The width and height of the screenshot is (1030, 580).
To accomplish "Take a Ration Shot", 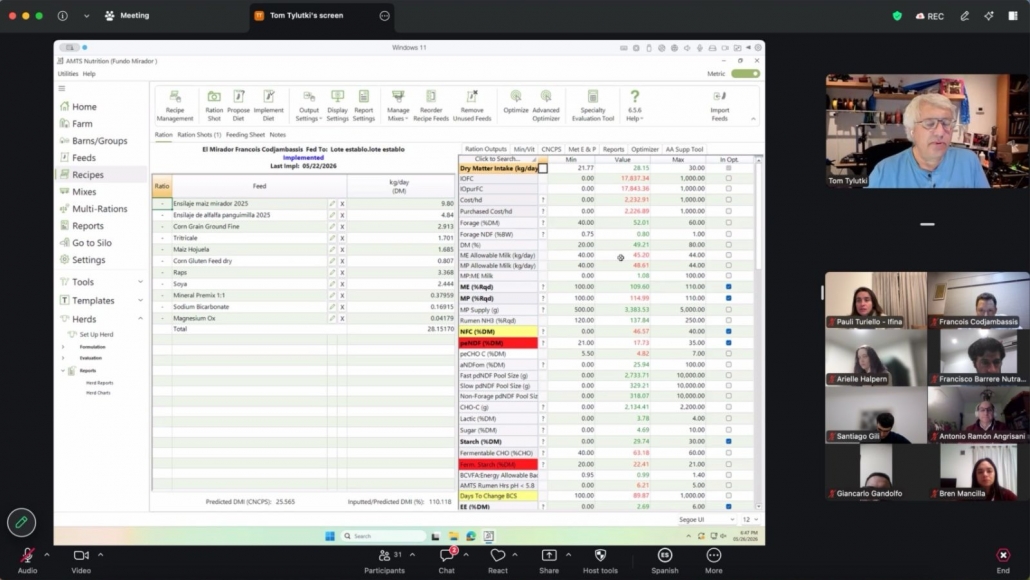I will (x=214, y=106).
